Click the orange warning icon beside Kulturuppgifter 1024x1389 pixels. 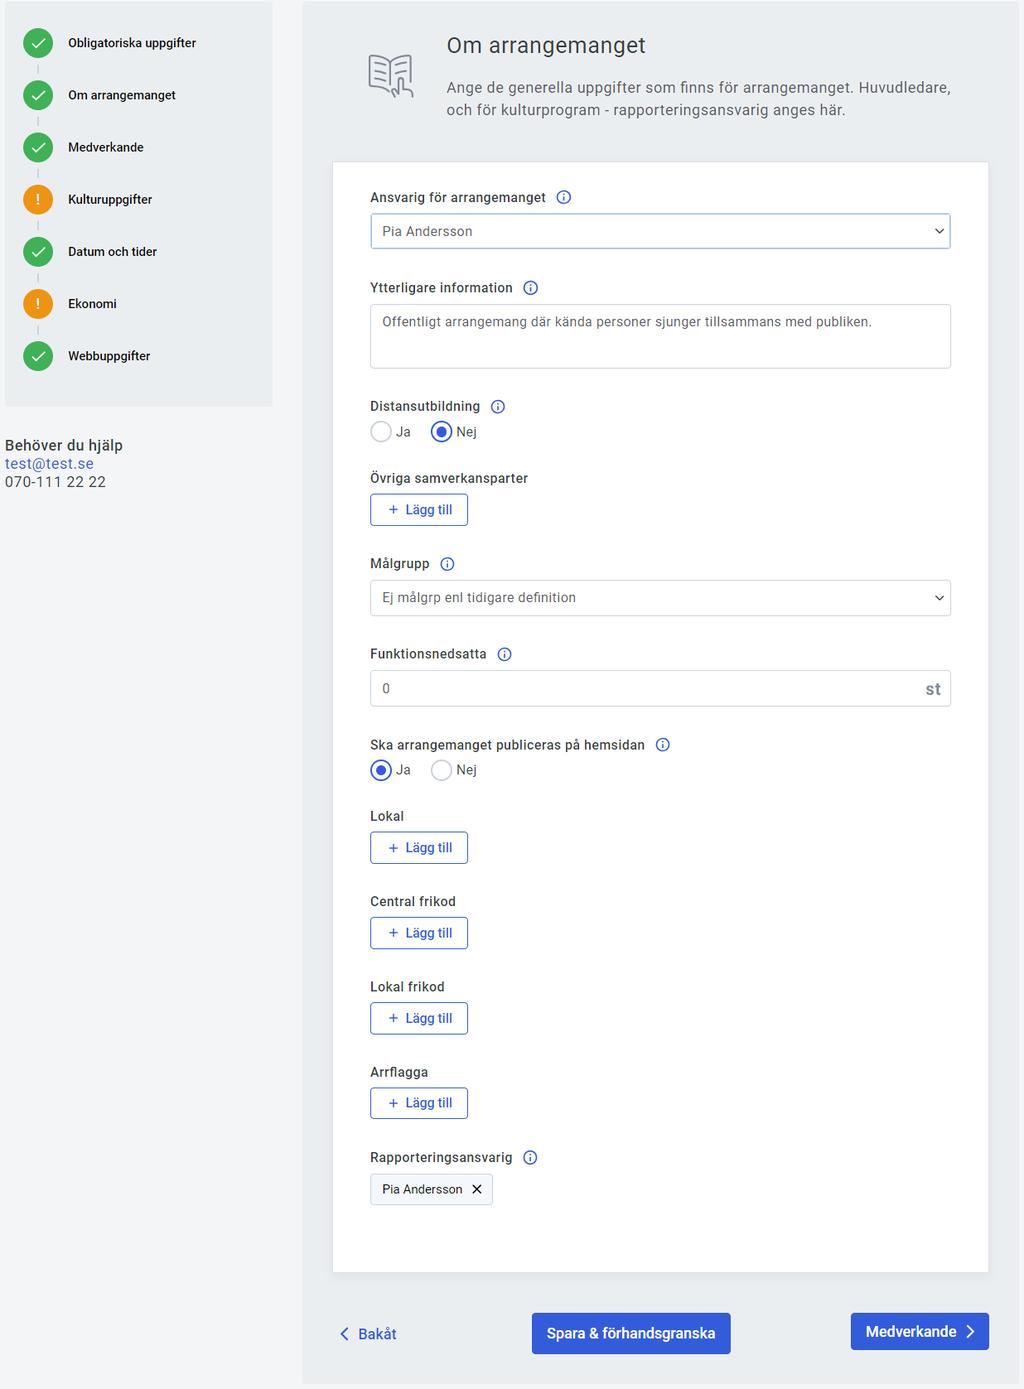tap(38, 199)
